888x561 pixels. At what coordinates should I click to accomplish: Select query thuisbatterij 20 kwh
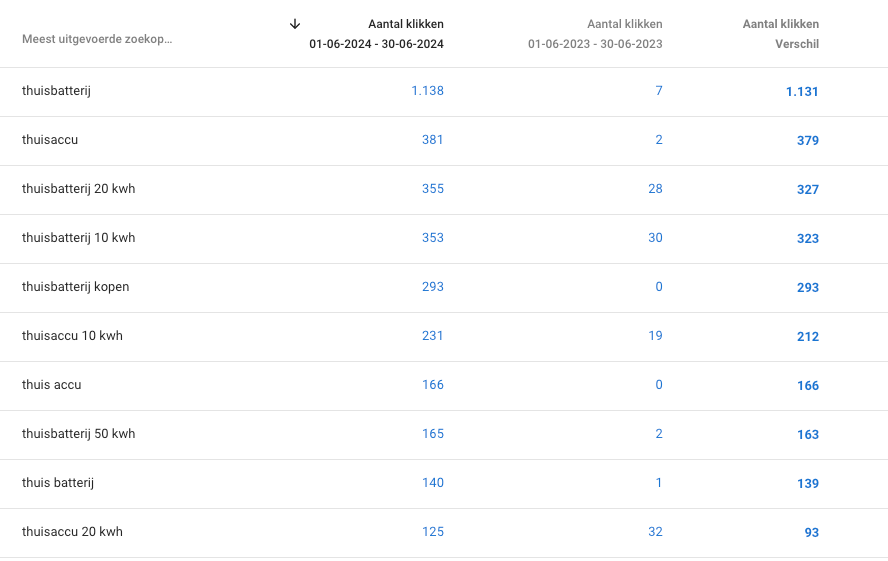coord(79,189)
